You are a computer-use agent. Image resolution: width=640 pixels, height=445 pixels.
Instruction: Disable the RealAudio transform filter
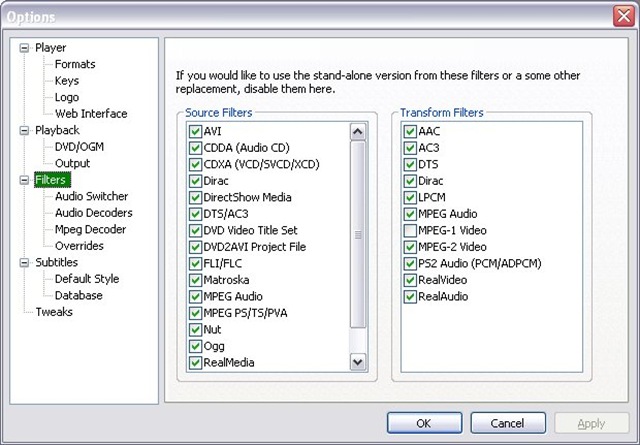pos(410,297)
